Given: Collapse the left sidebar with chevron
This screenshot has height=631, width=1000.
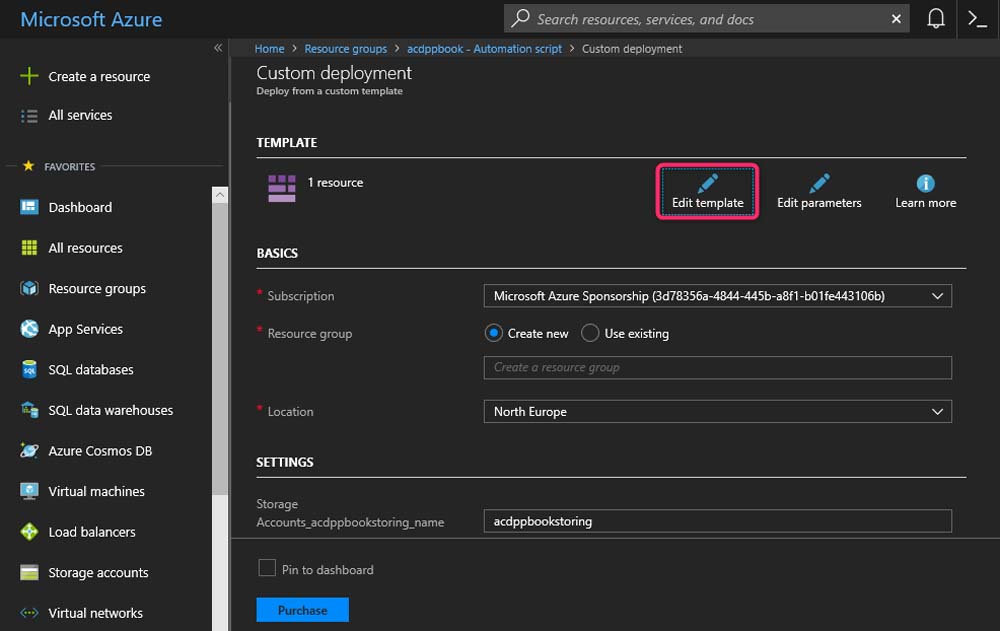Looking at the screenshot, I should pyautogui.click(x=218, y=48).
